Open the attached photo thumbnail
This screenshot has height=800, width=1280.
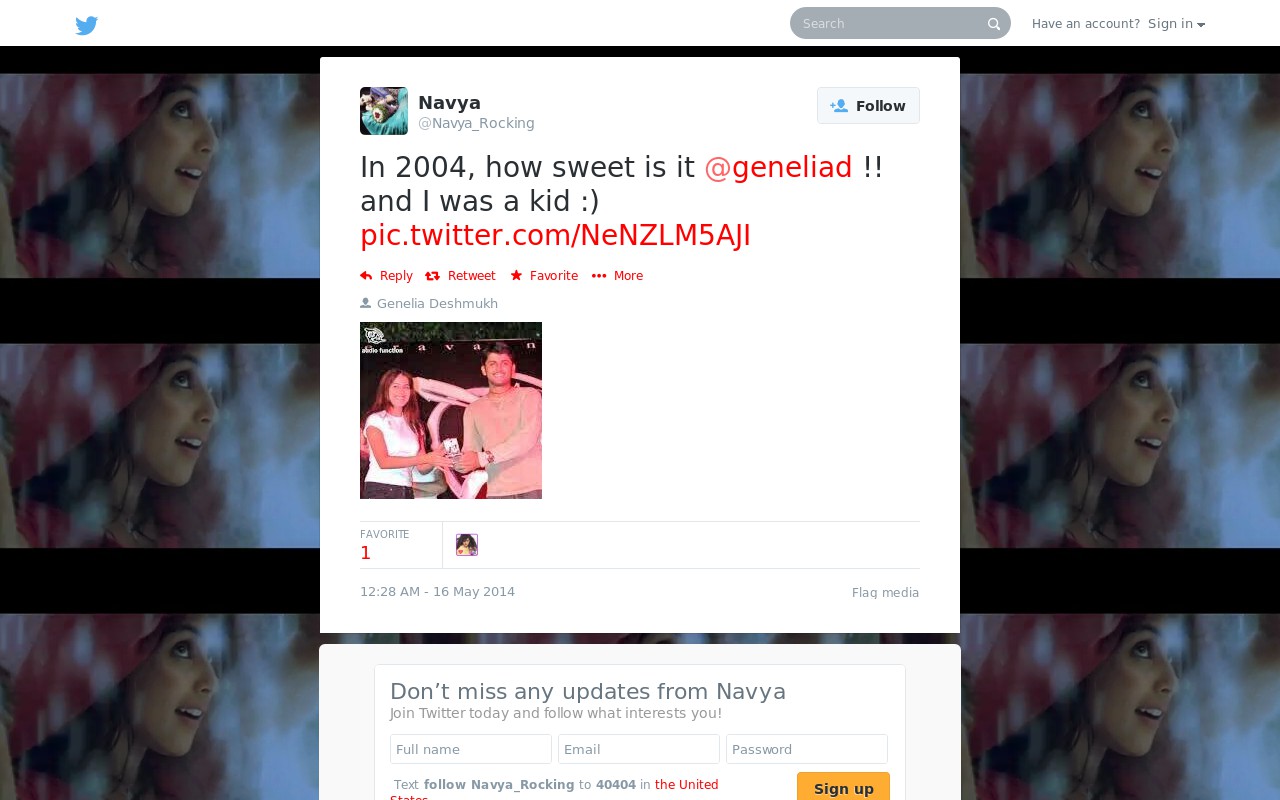click(x=451, y=410)
